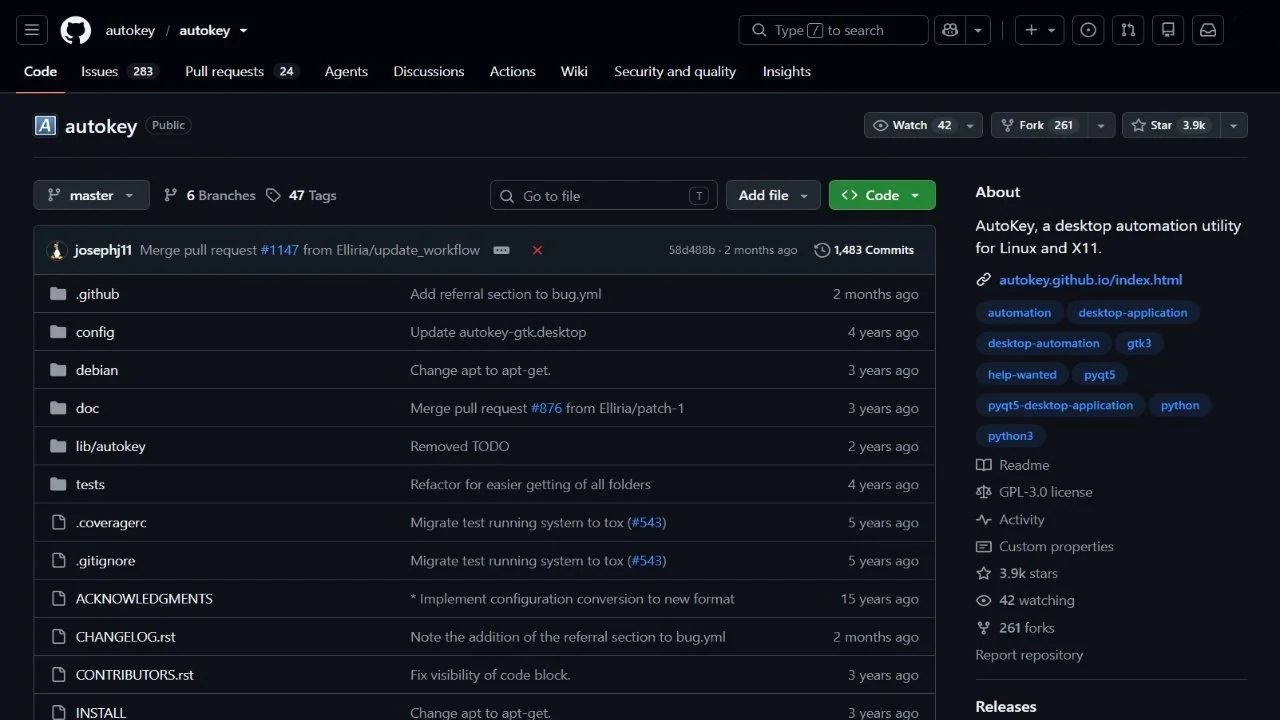Select the pyqt5-desktop-application topic tag
The height and width of the screenshot is (720, 1280).
1060,405
